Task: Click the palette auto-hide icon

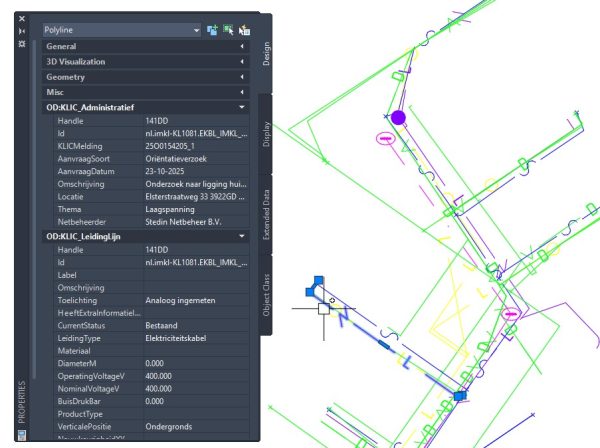Action: pos(22,31)
